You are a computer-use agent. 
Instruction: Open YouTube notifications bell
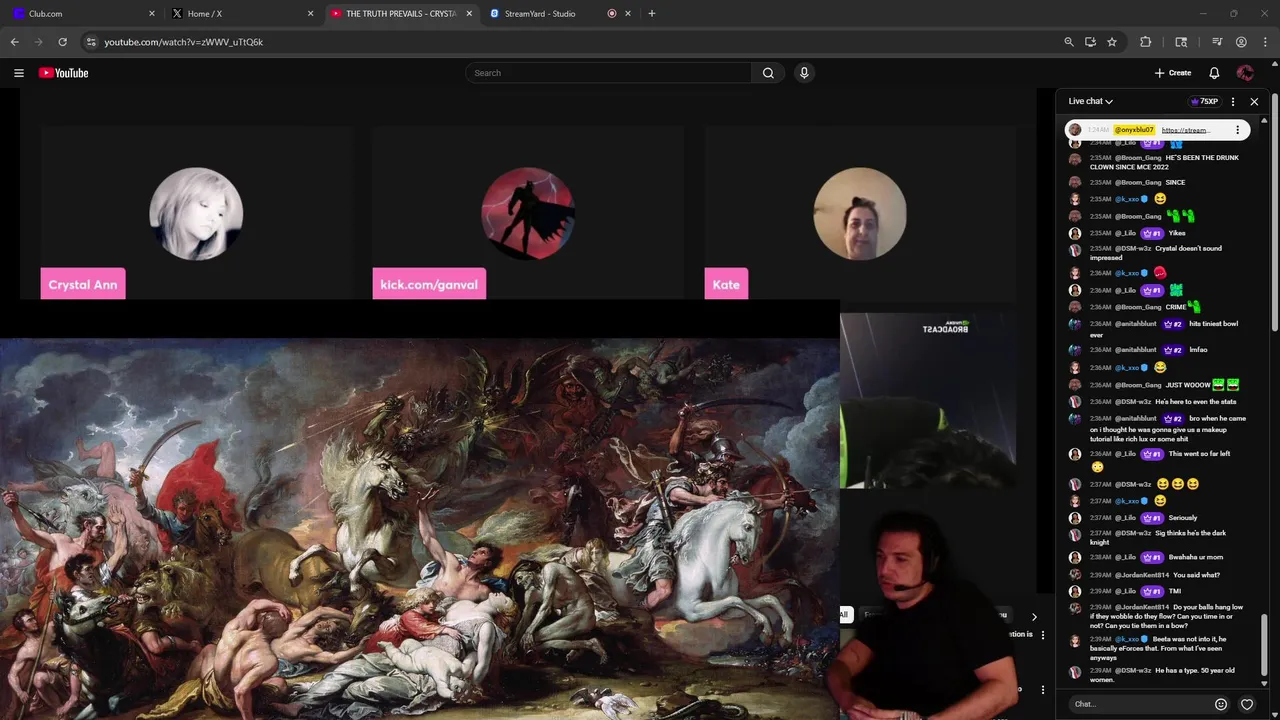[x=1214, y=73]
